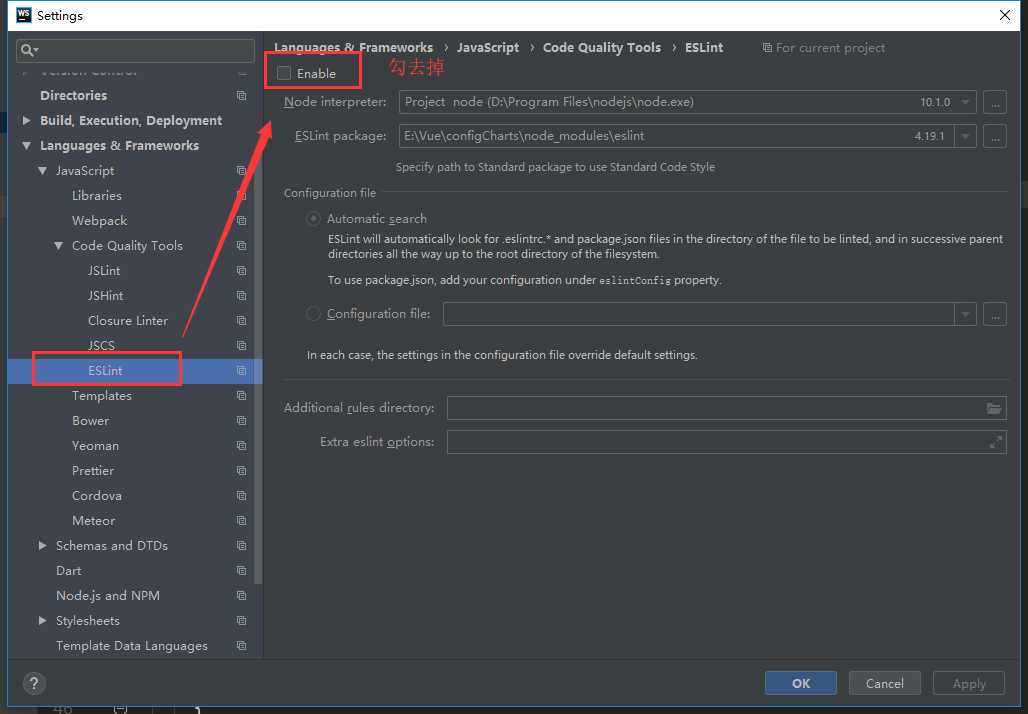The image size is (1028, 714).
Task: Collapse the JavaScript tree node
Action: click(43, 170)
